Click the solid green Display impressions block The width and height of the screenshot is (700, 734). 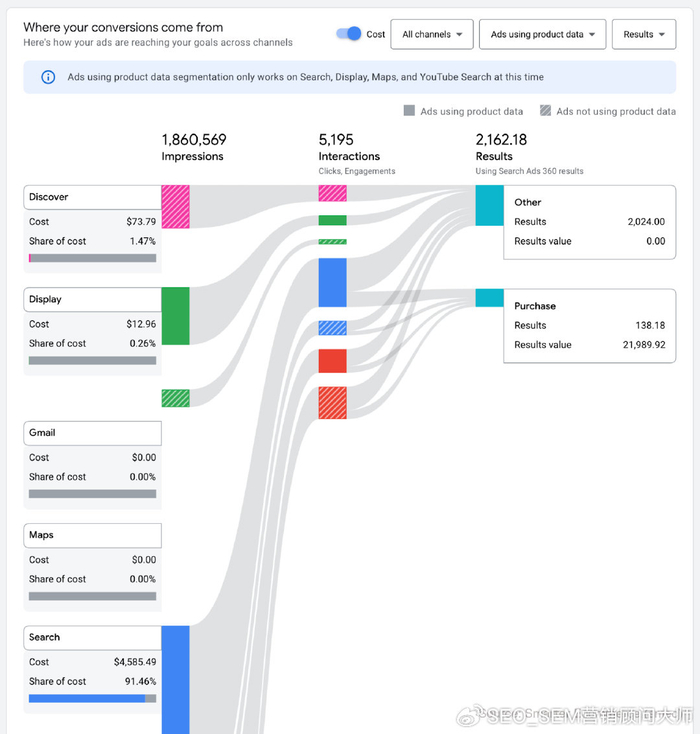(x=175, y=316)
